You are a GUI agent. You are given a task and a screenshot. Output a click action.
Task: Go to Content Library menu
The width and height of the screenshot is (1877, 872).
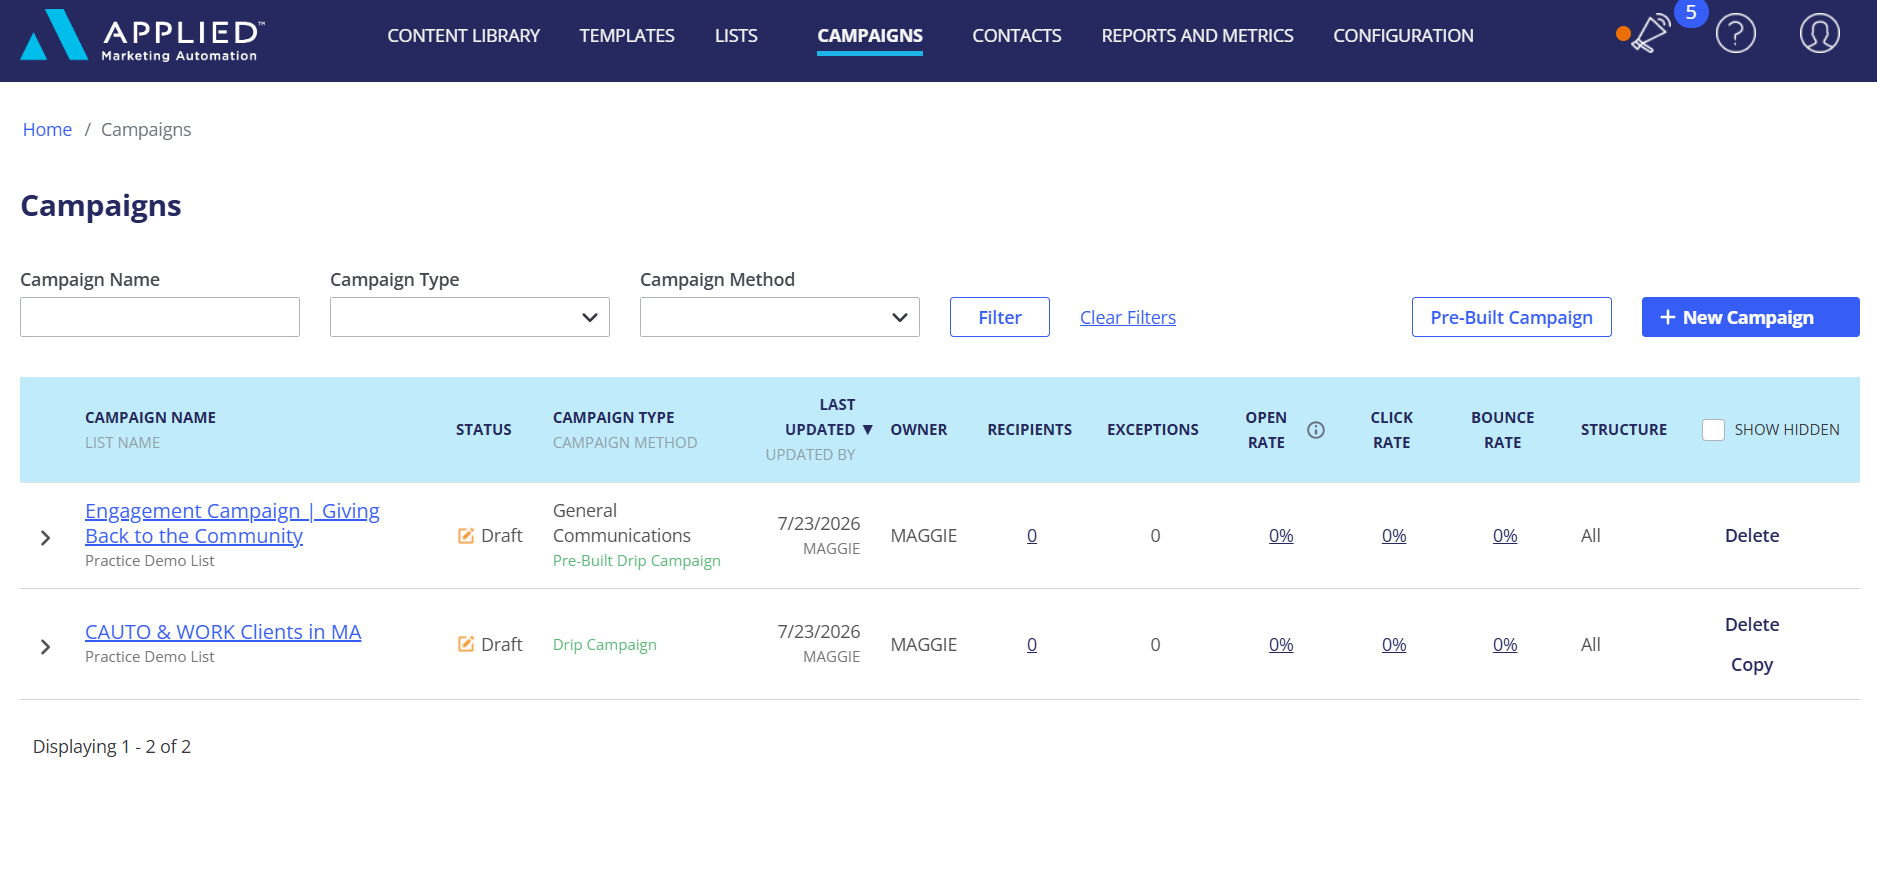pos(464,36)
